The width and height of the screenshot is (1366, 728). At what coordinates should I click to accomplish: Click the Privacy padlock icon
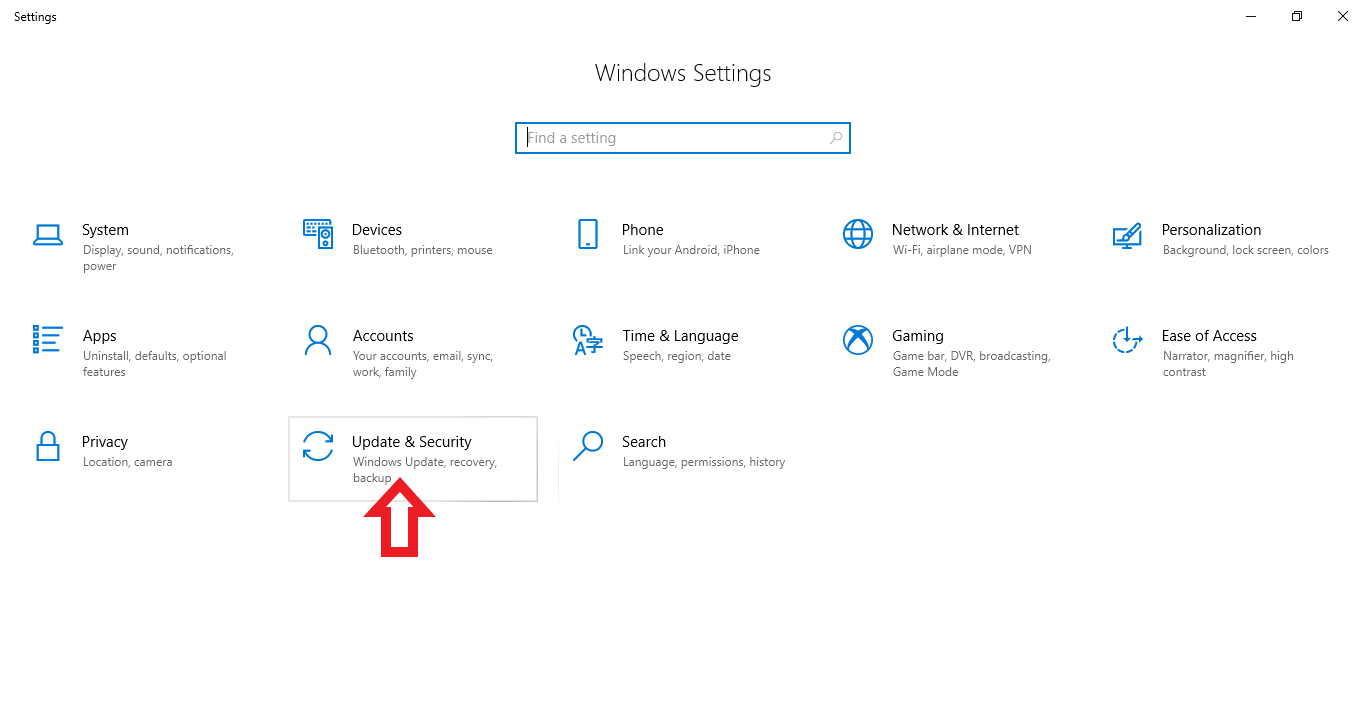(x=48, y=447)
